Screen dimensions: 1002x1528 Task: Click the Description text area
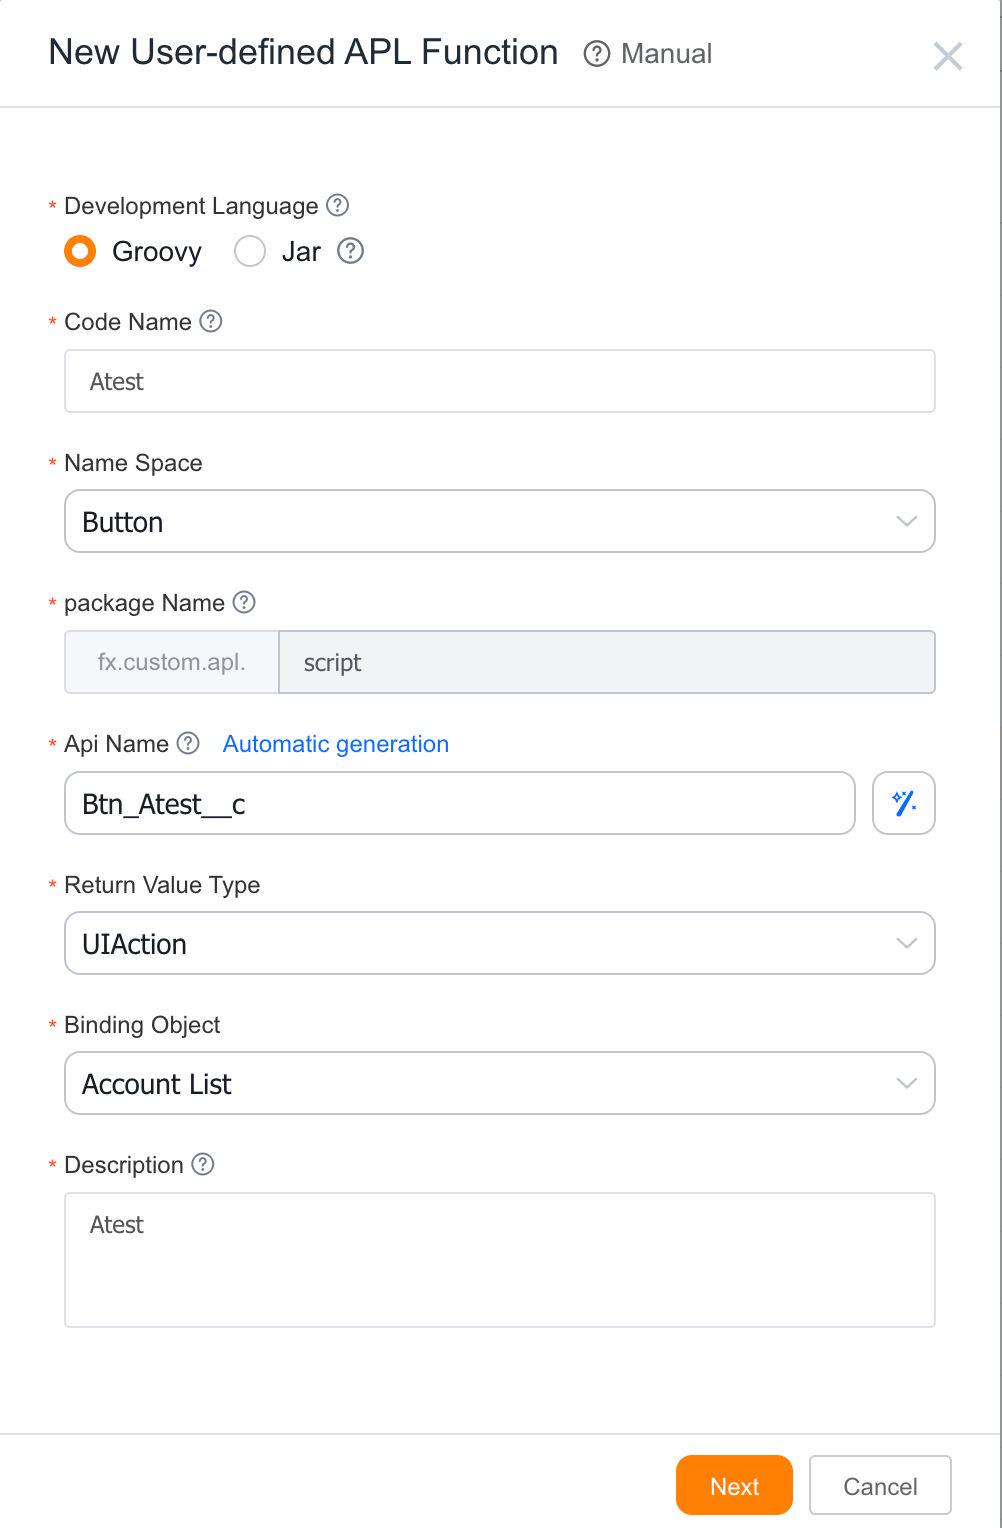pos(499,1259)
